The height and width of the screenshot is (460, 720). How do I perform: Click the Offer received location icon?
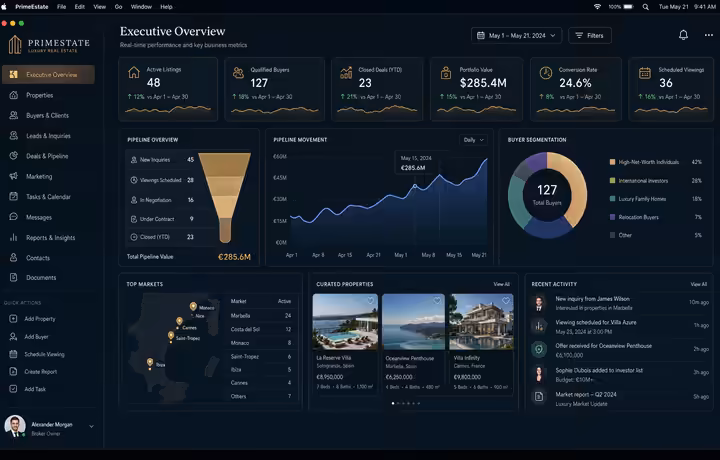pyautogui.click(x=539, y=349)
